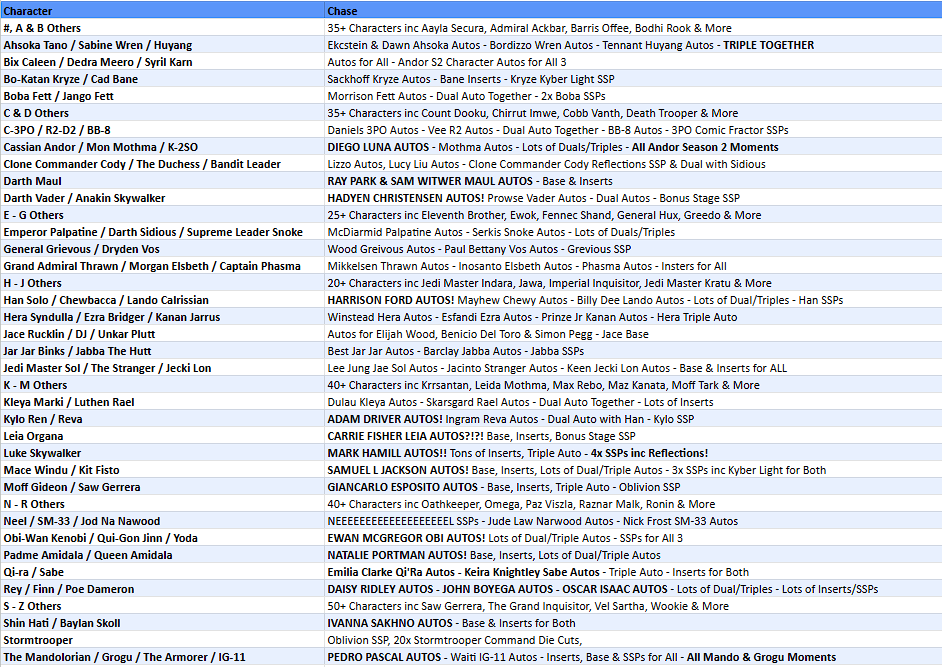Select chase cell 'SAMUEL L JACKSON AUTOS!'

tap(633, 471)
